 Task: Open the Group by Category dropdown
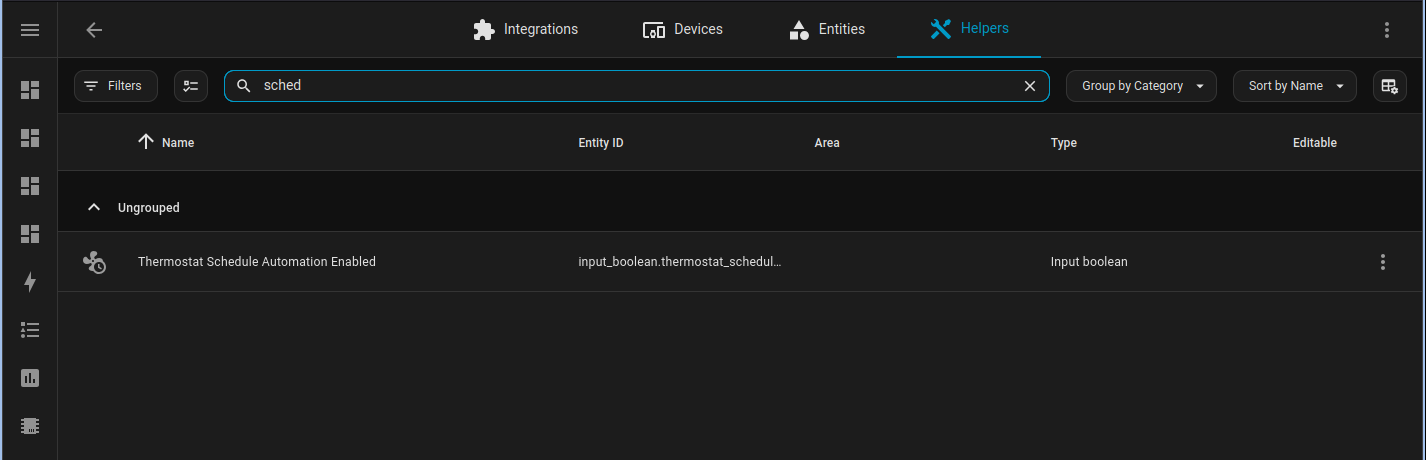[x=1141, y=86]
